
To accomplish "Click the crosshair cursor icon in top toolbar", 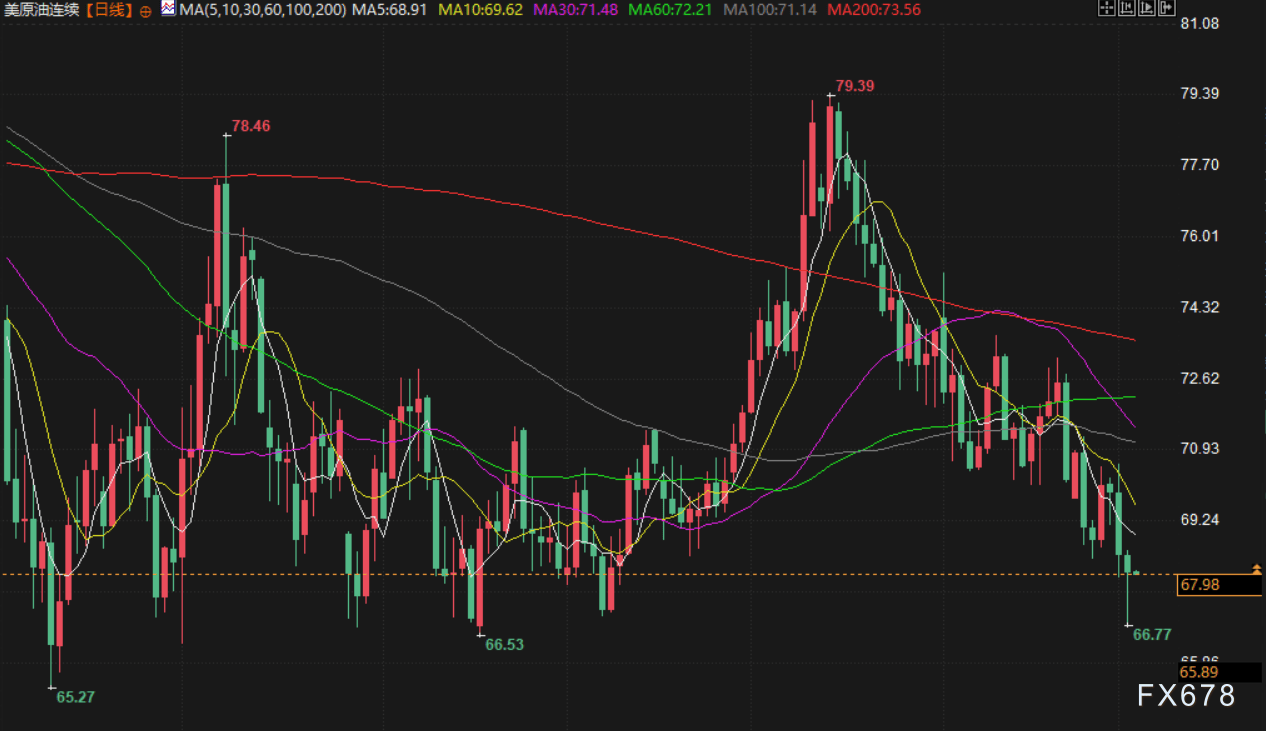I will point(1107,8).
